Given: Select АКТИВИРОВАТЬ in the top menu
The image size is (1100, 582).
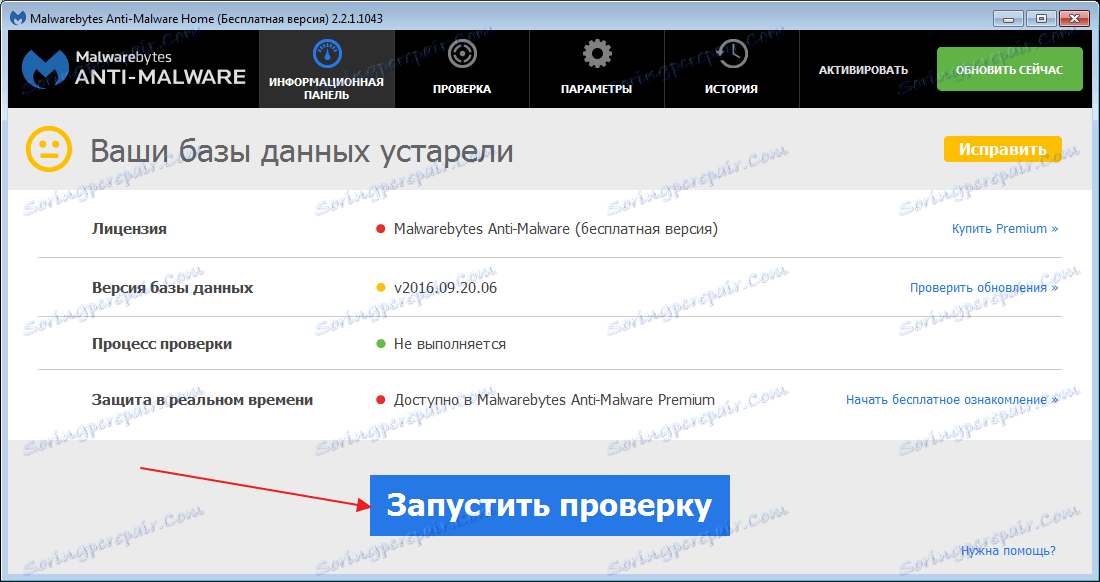Looking at the screenshot, I should (866, 69).
